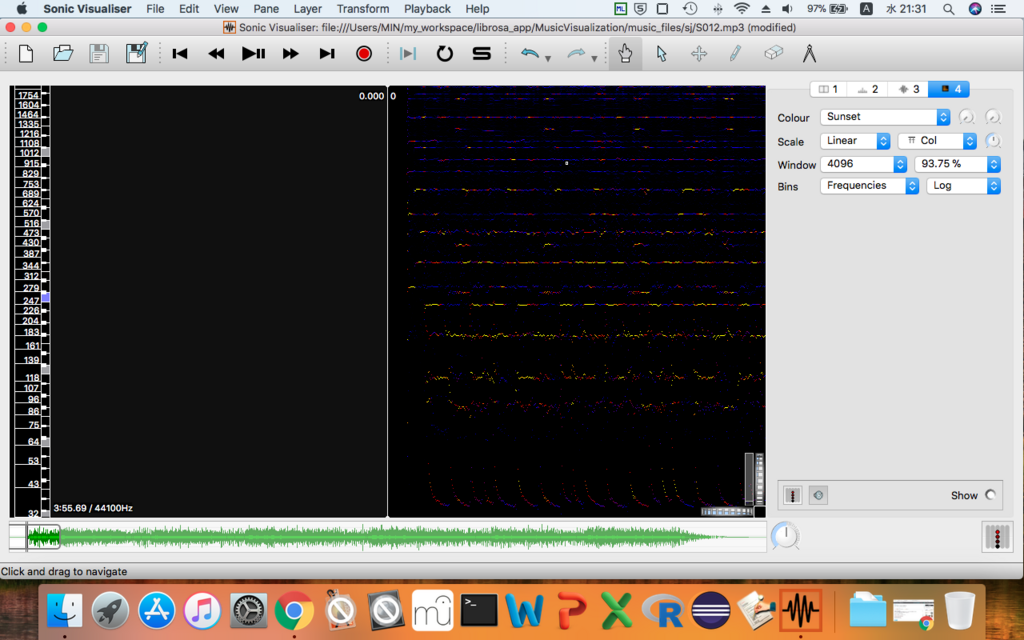Select the Select pointer tool
Screen dimensions: 1024x640
662,54
